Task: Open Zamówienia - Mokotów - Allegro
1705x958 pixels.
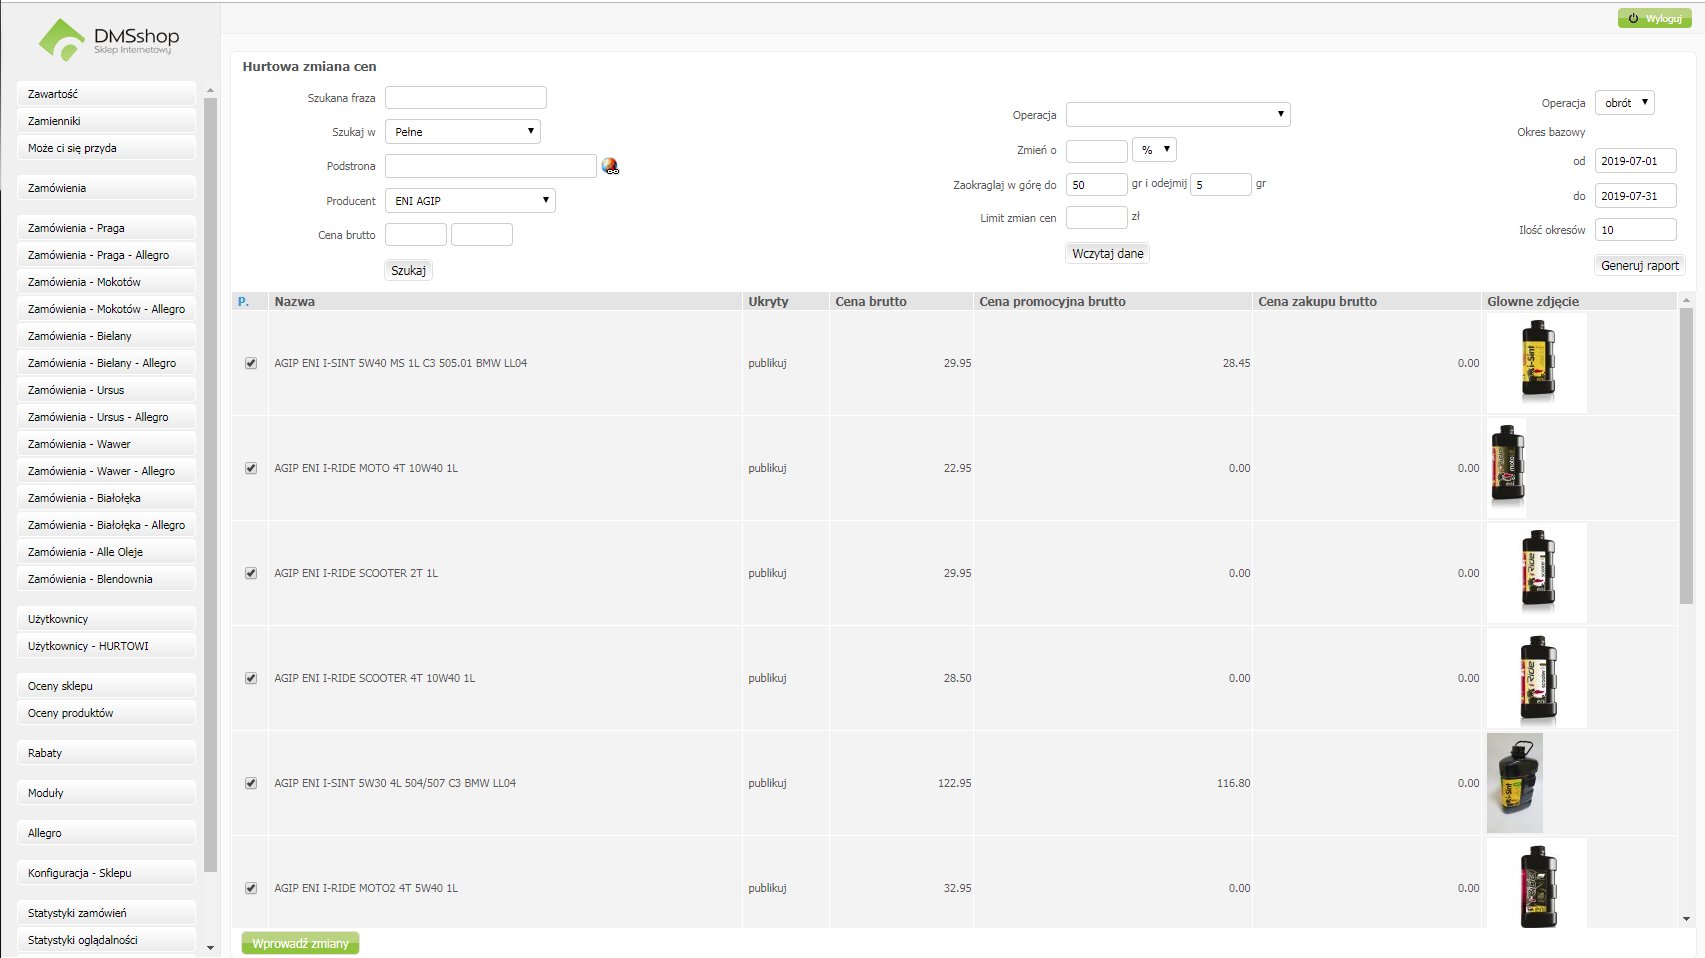Action: pos(106,309)
